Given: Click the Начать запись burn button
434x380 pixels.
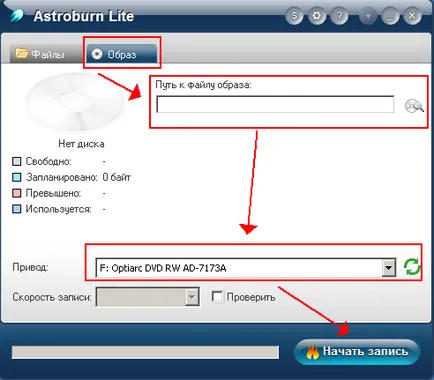Looking at the screenshot, I should tap(357, 352).
